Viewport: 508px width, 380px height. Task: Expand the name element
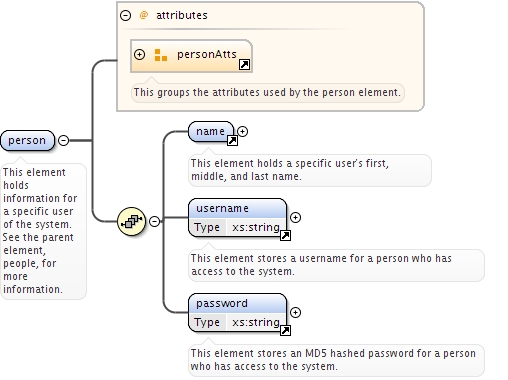click(242, 132)
